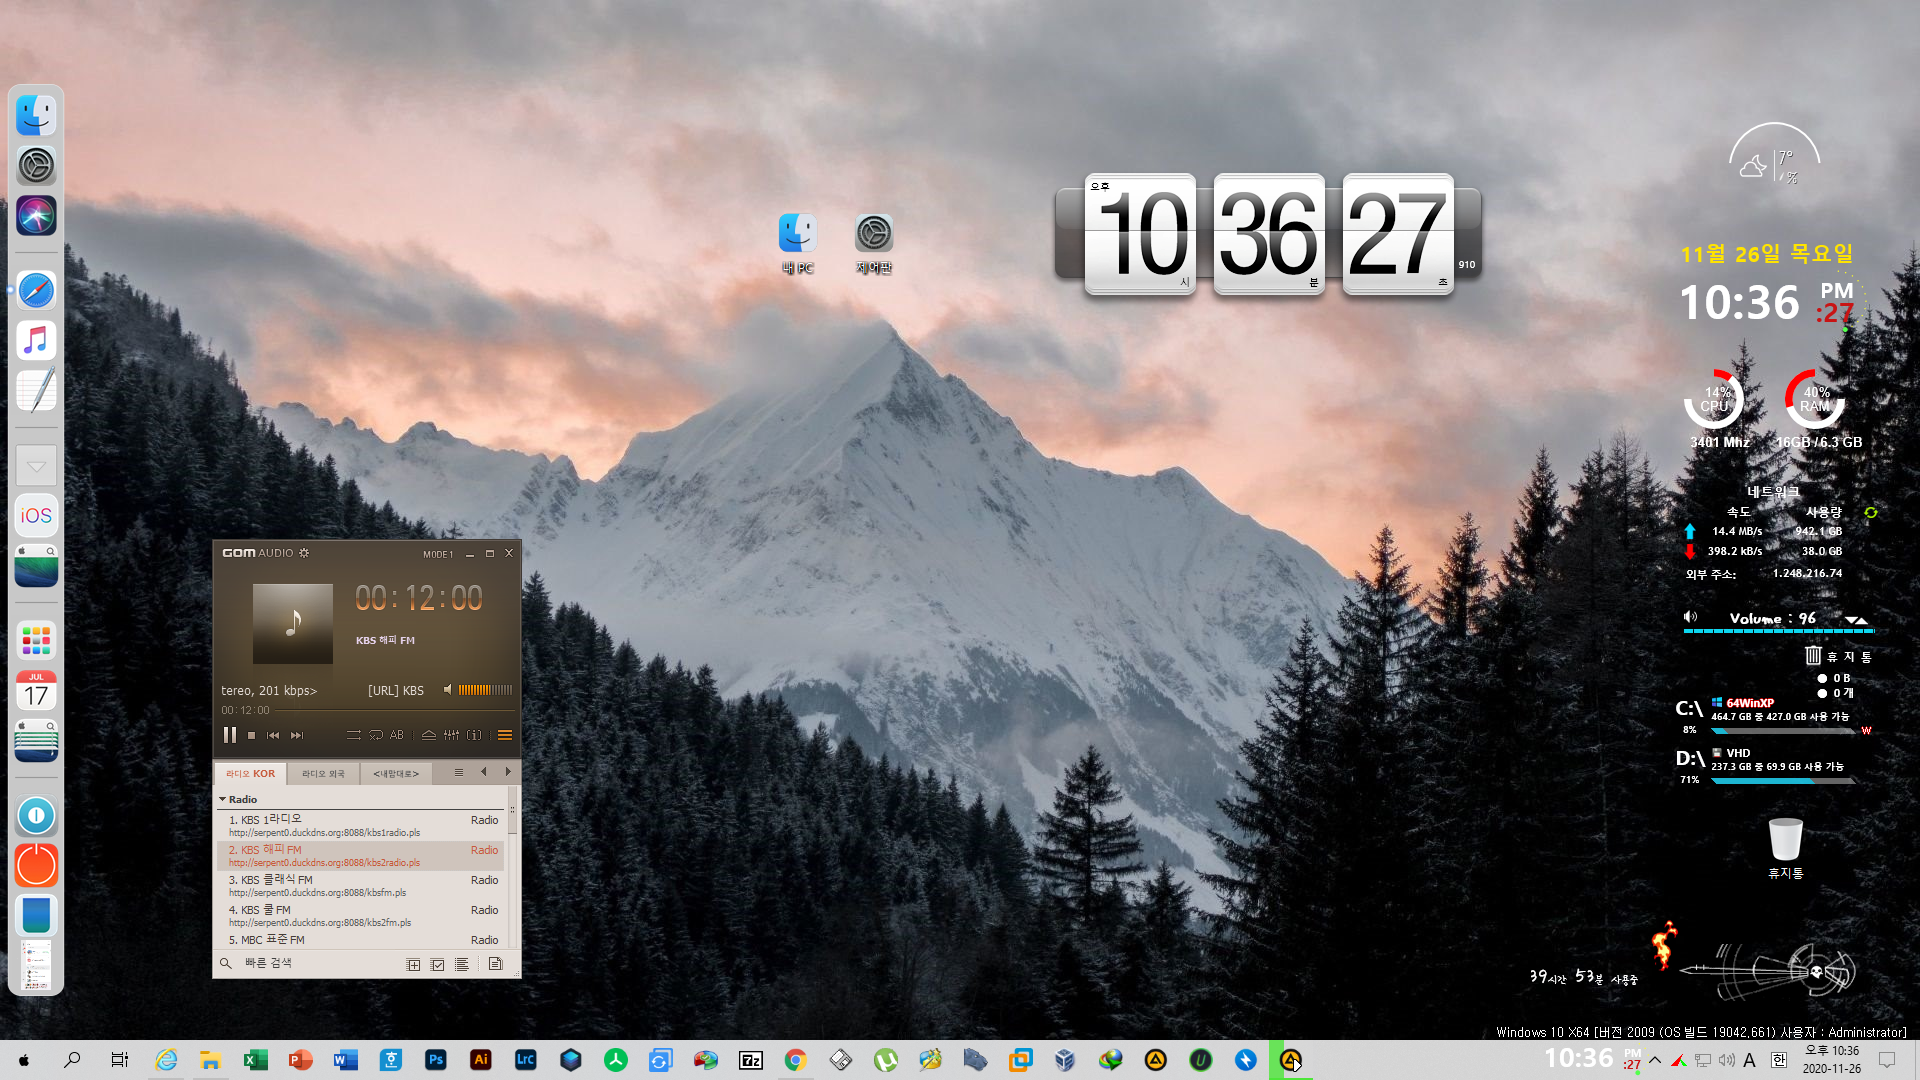Launch Photoshop from the taskbar

[435, 1060]
